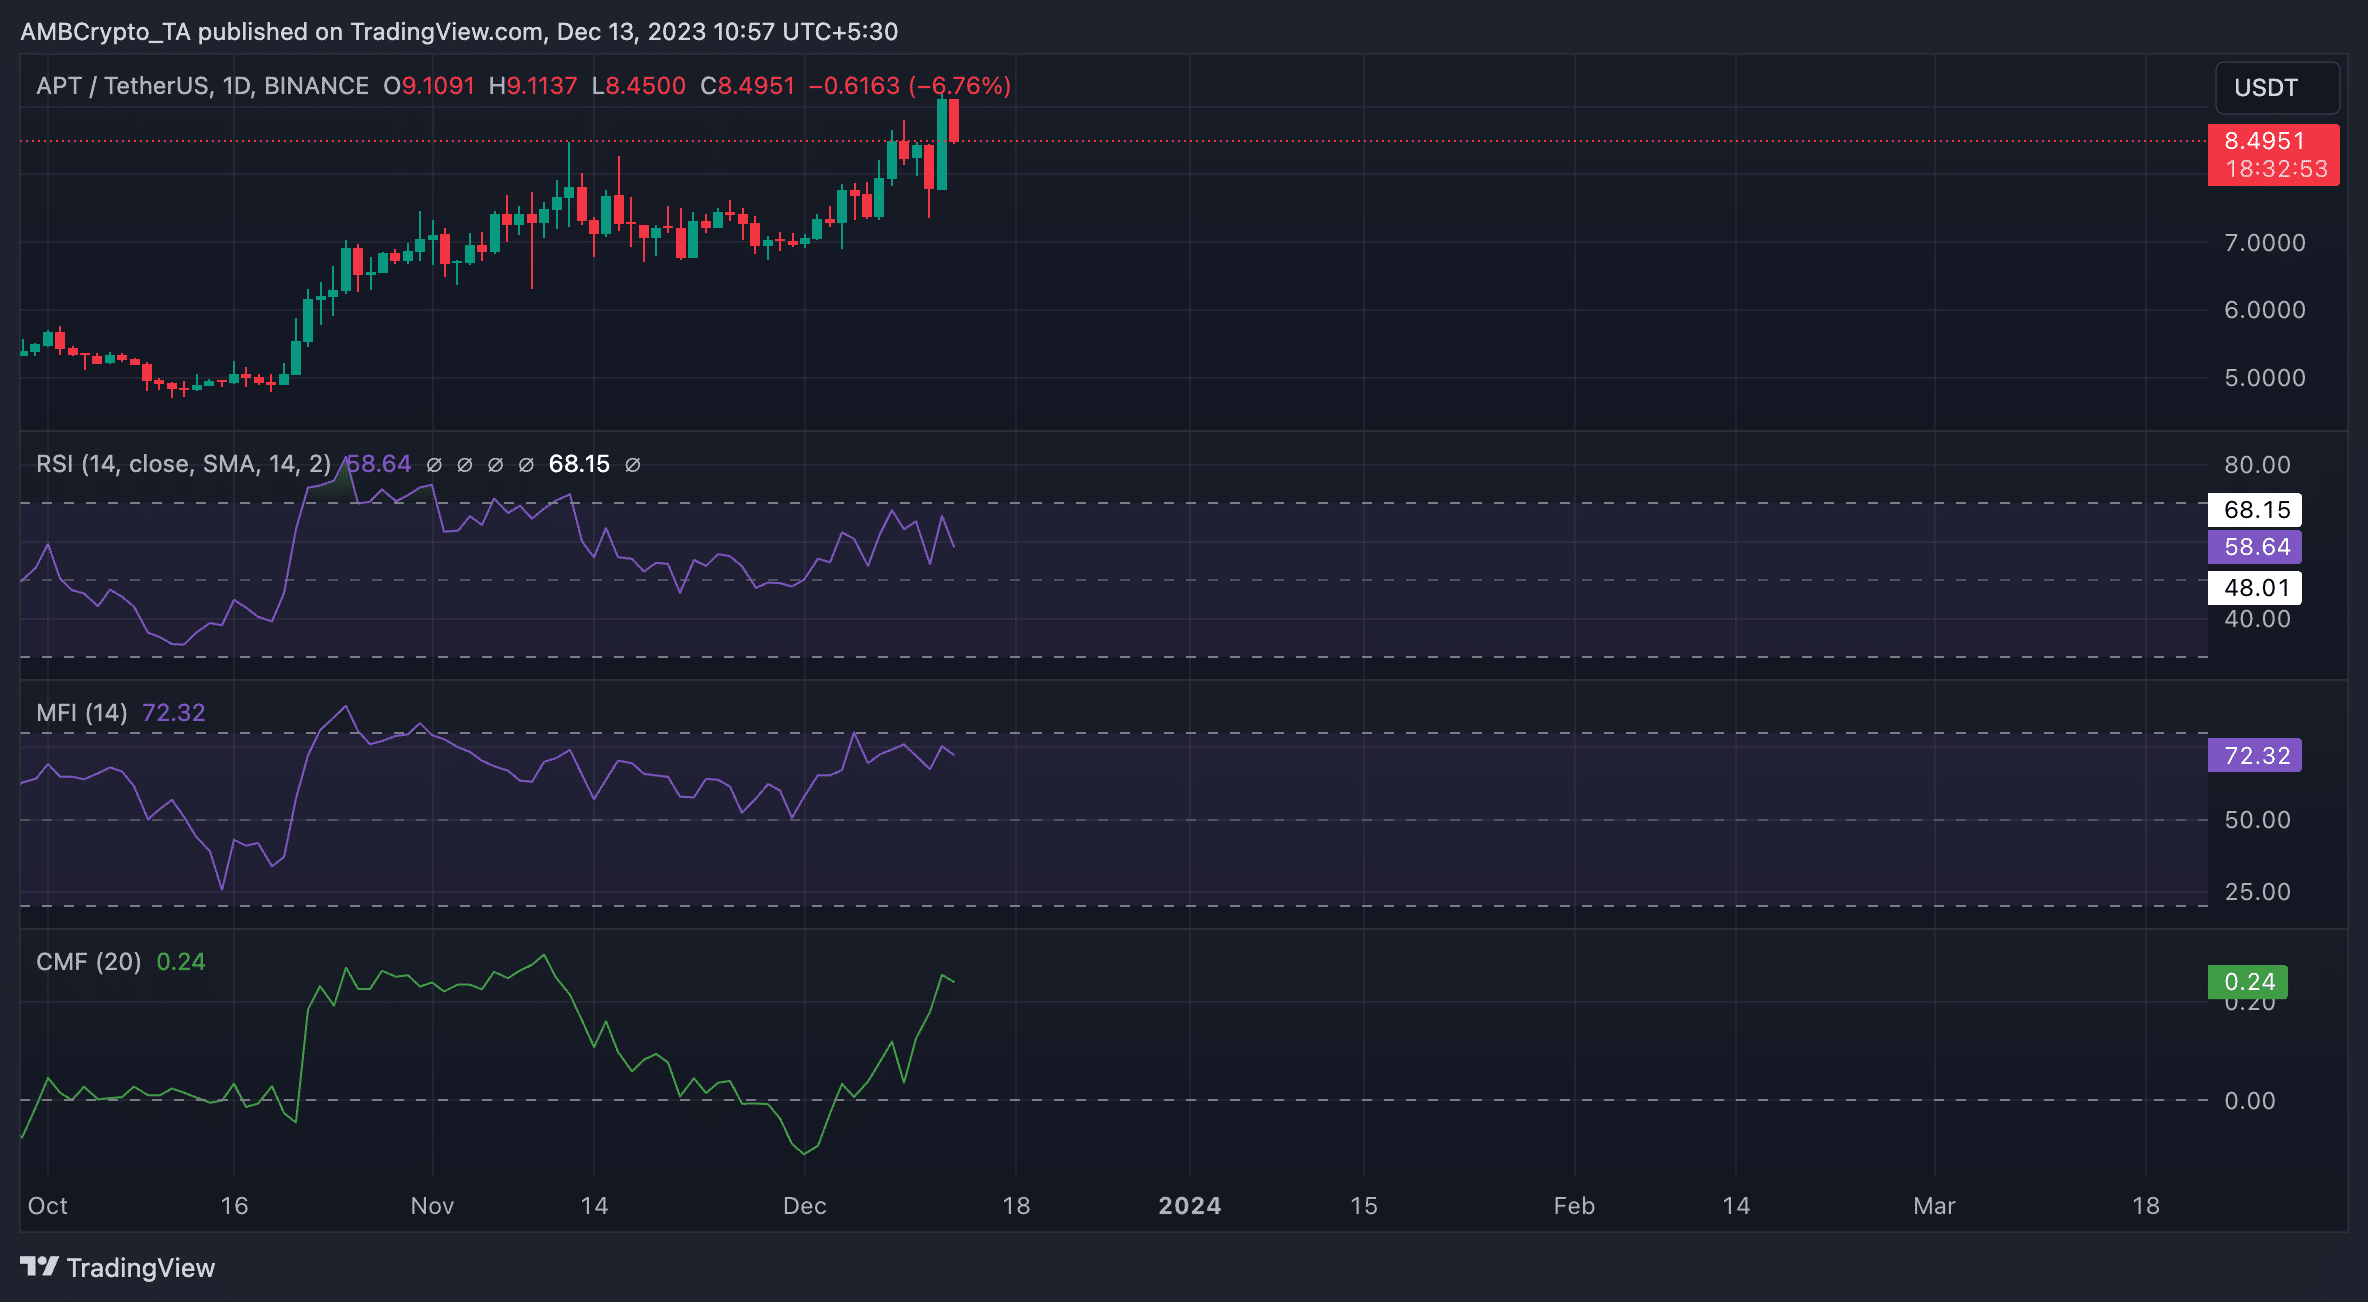Click the white 48.01 axis tag
The width and height of the screenshot is (2368, 1302).
[2254, 588]
